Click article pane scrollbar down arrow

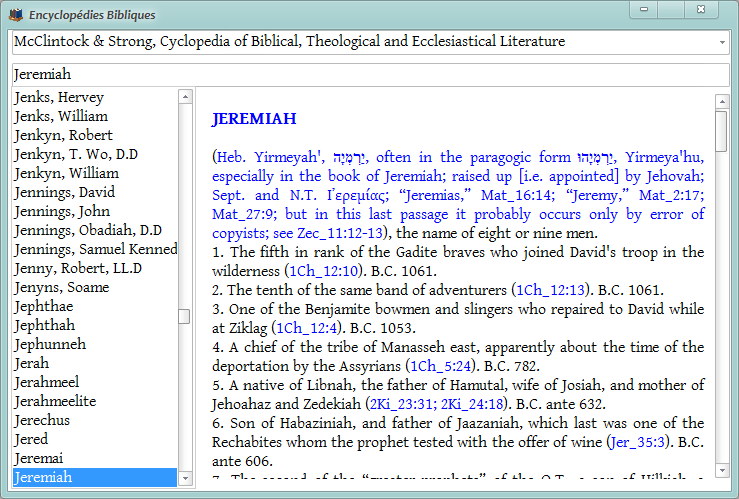coord(722,470)
